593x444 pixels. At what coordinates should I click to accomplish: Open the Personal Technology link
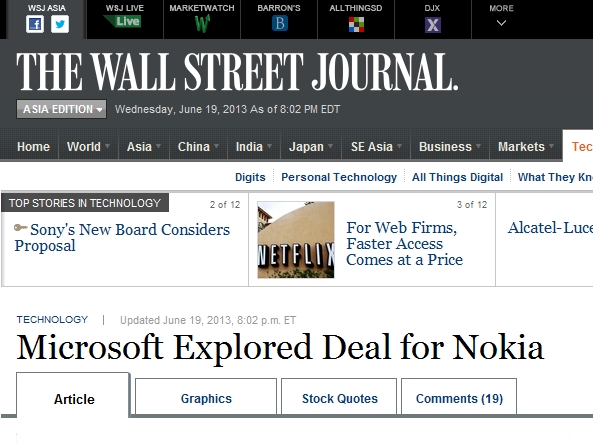(x=339, y=177)
